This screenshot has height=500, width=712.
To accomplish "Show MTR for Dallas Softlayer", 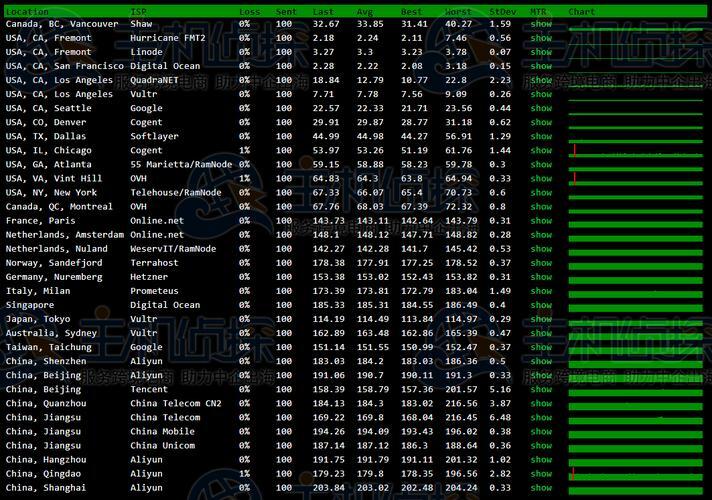I will point(541,137).
